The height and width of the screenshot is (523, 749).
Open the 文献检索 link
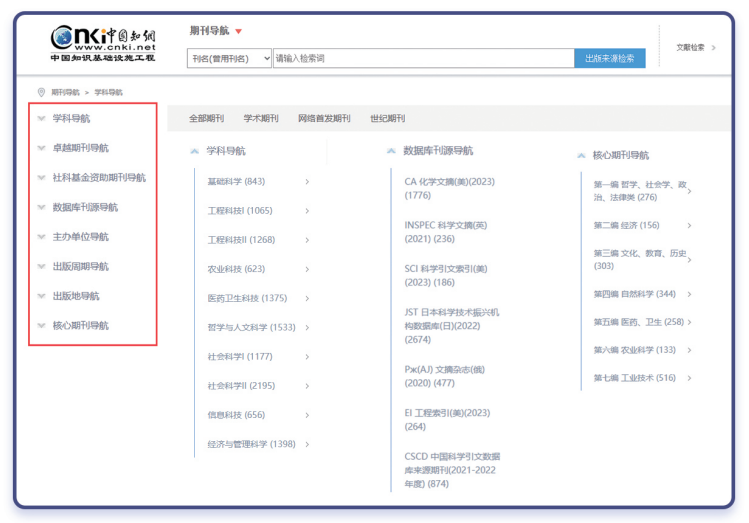coord(695,47)
